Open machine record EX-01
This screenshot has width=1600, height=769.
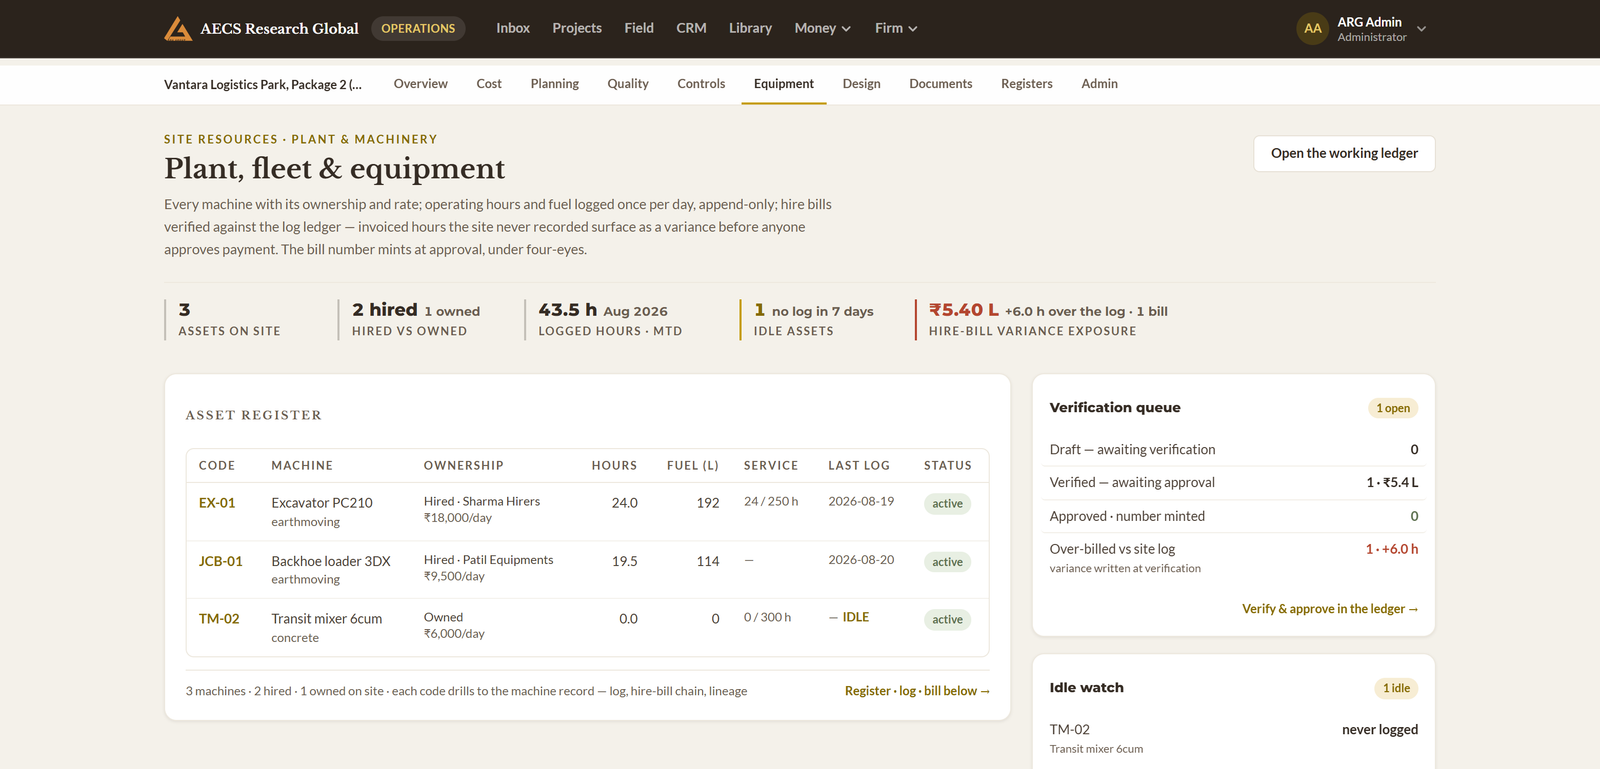pyautogui.click(x=217, y=503)
